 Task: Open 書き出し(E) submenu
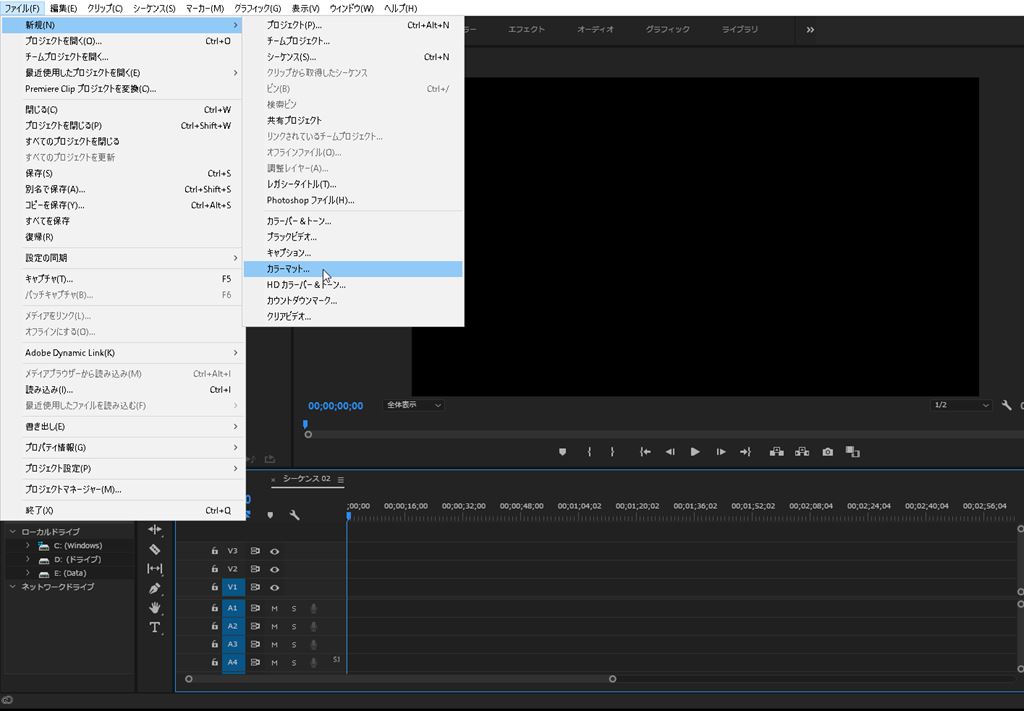[123, 427]
